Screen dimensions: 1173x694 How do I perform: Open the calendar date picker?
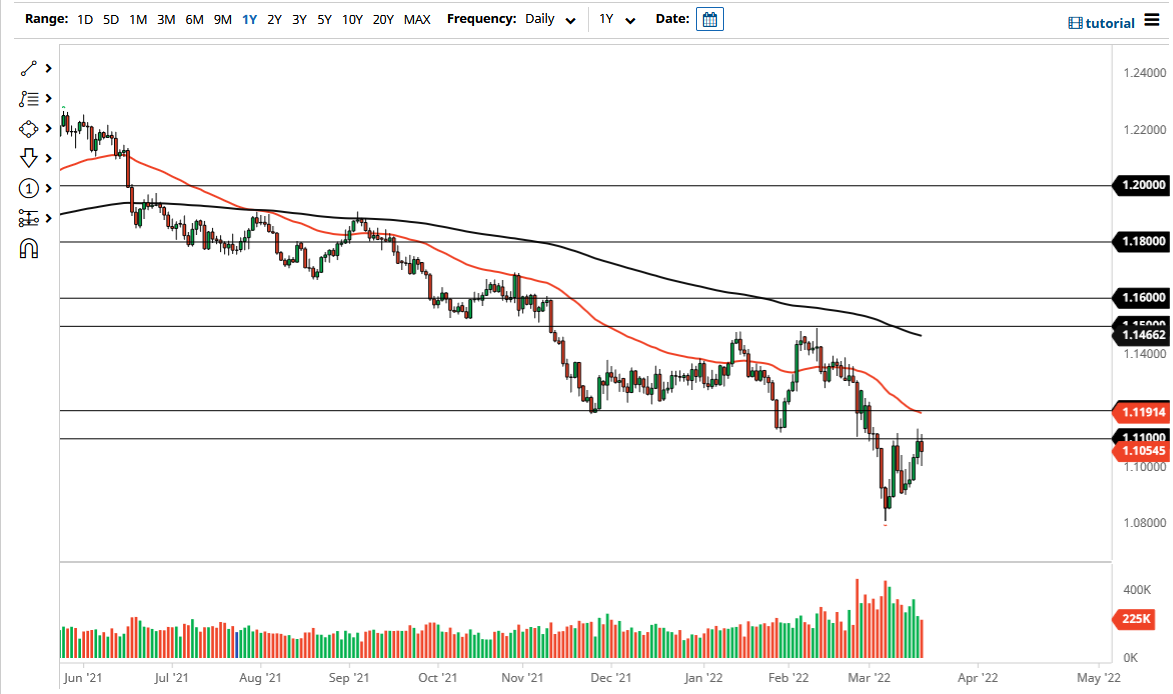click(709, 18)
